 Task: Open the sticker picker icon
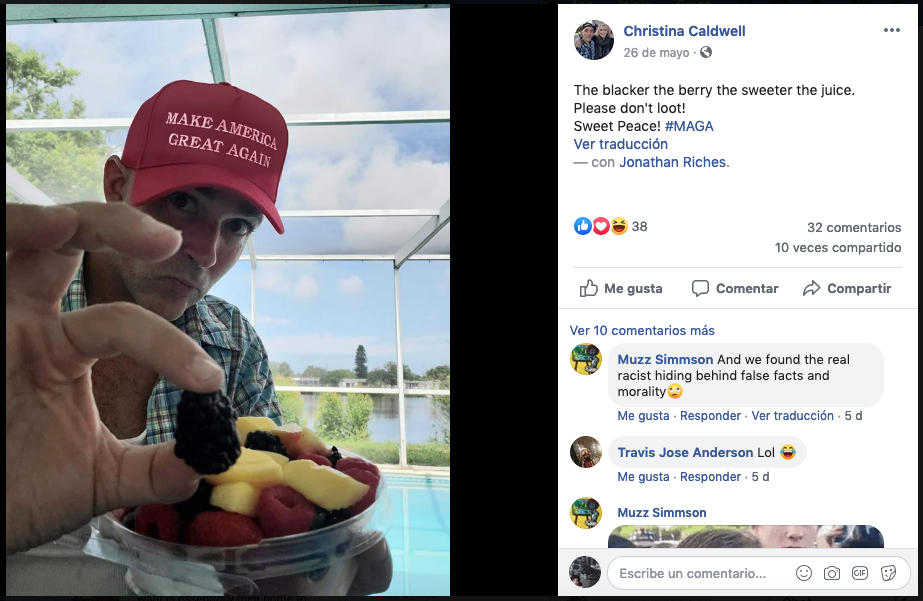888,573
